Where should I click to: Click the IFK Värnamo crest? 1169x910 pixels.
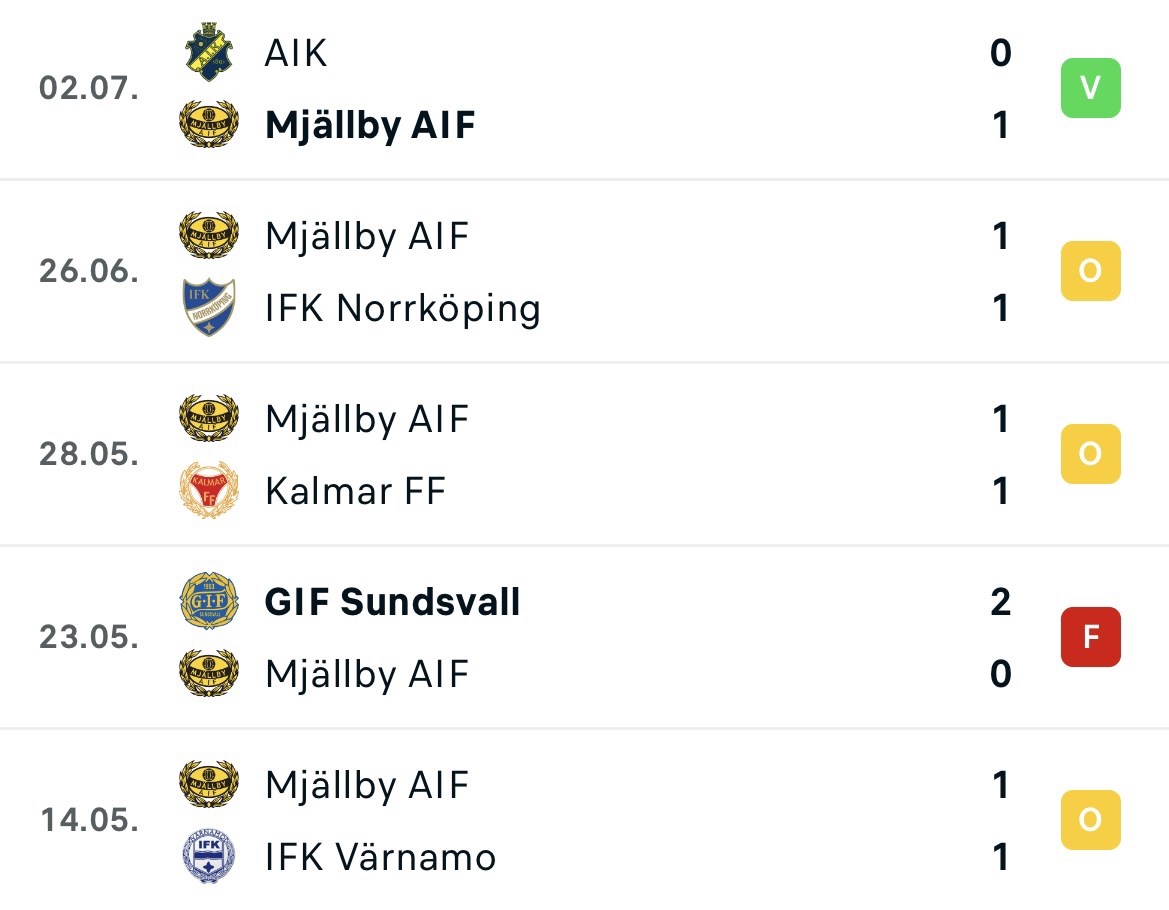pos(209,856)
